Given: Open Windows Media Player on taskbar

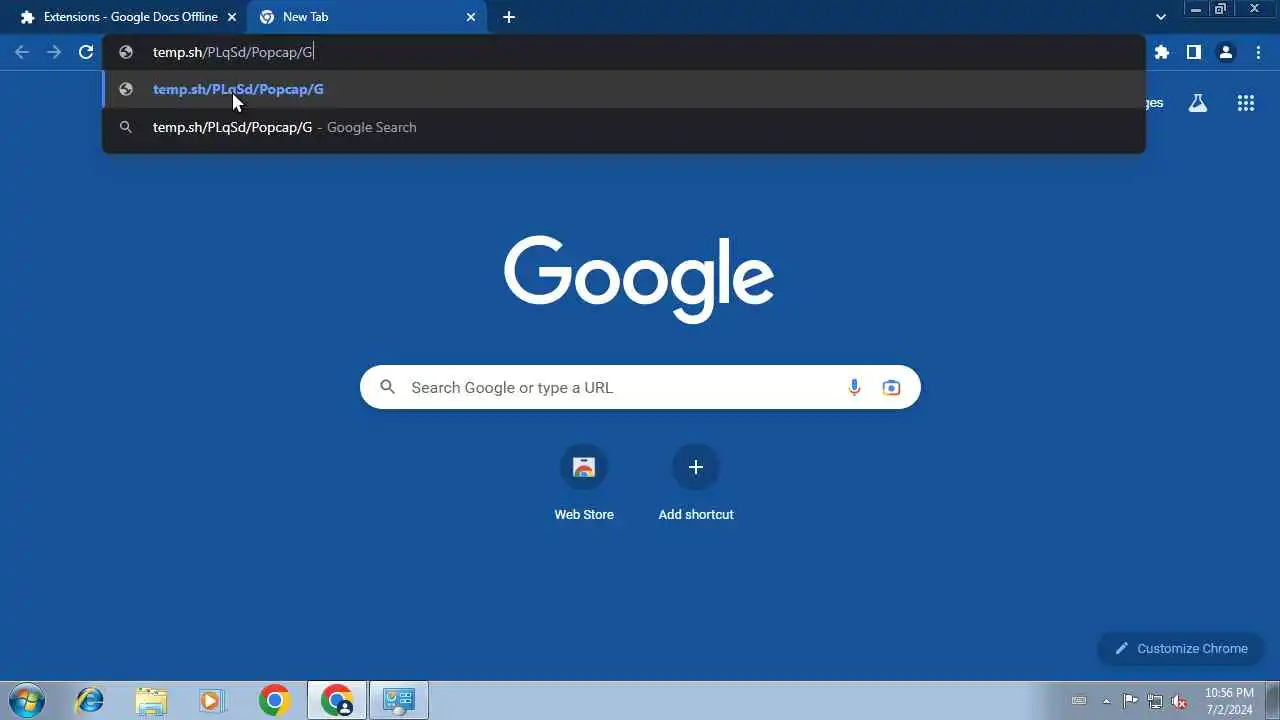Looking at the screenshot, I should tap(212, 701).
